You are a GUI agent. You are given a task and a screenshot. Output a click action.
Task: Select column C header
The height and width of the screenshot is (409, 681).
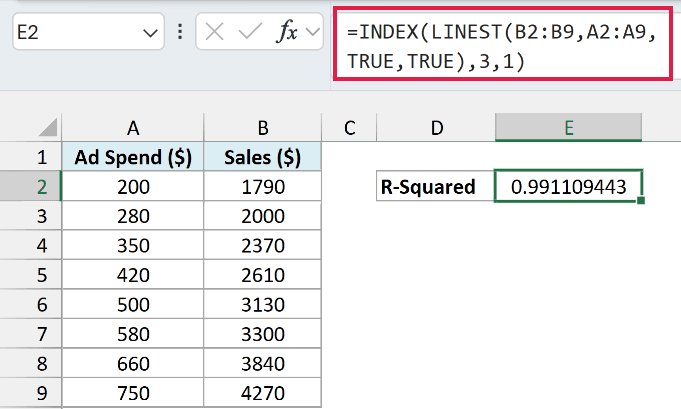pos(349,128)
